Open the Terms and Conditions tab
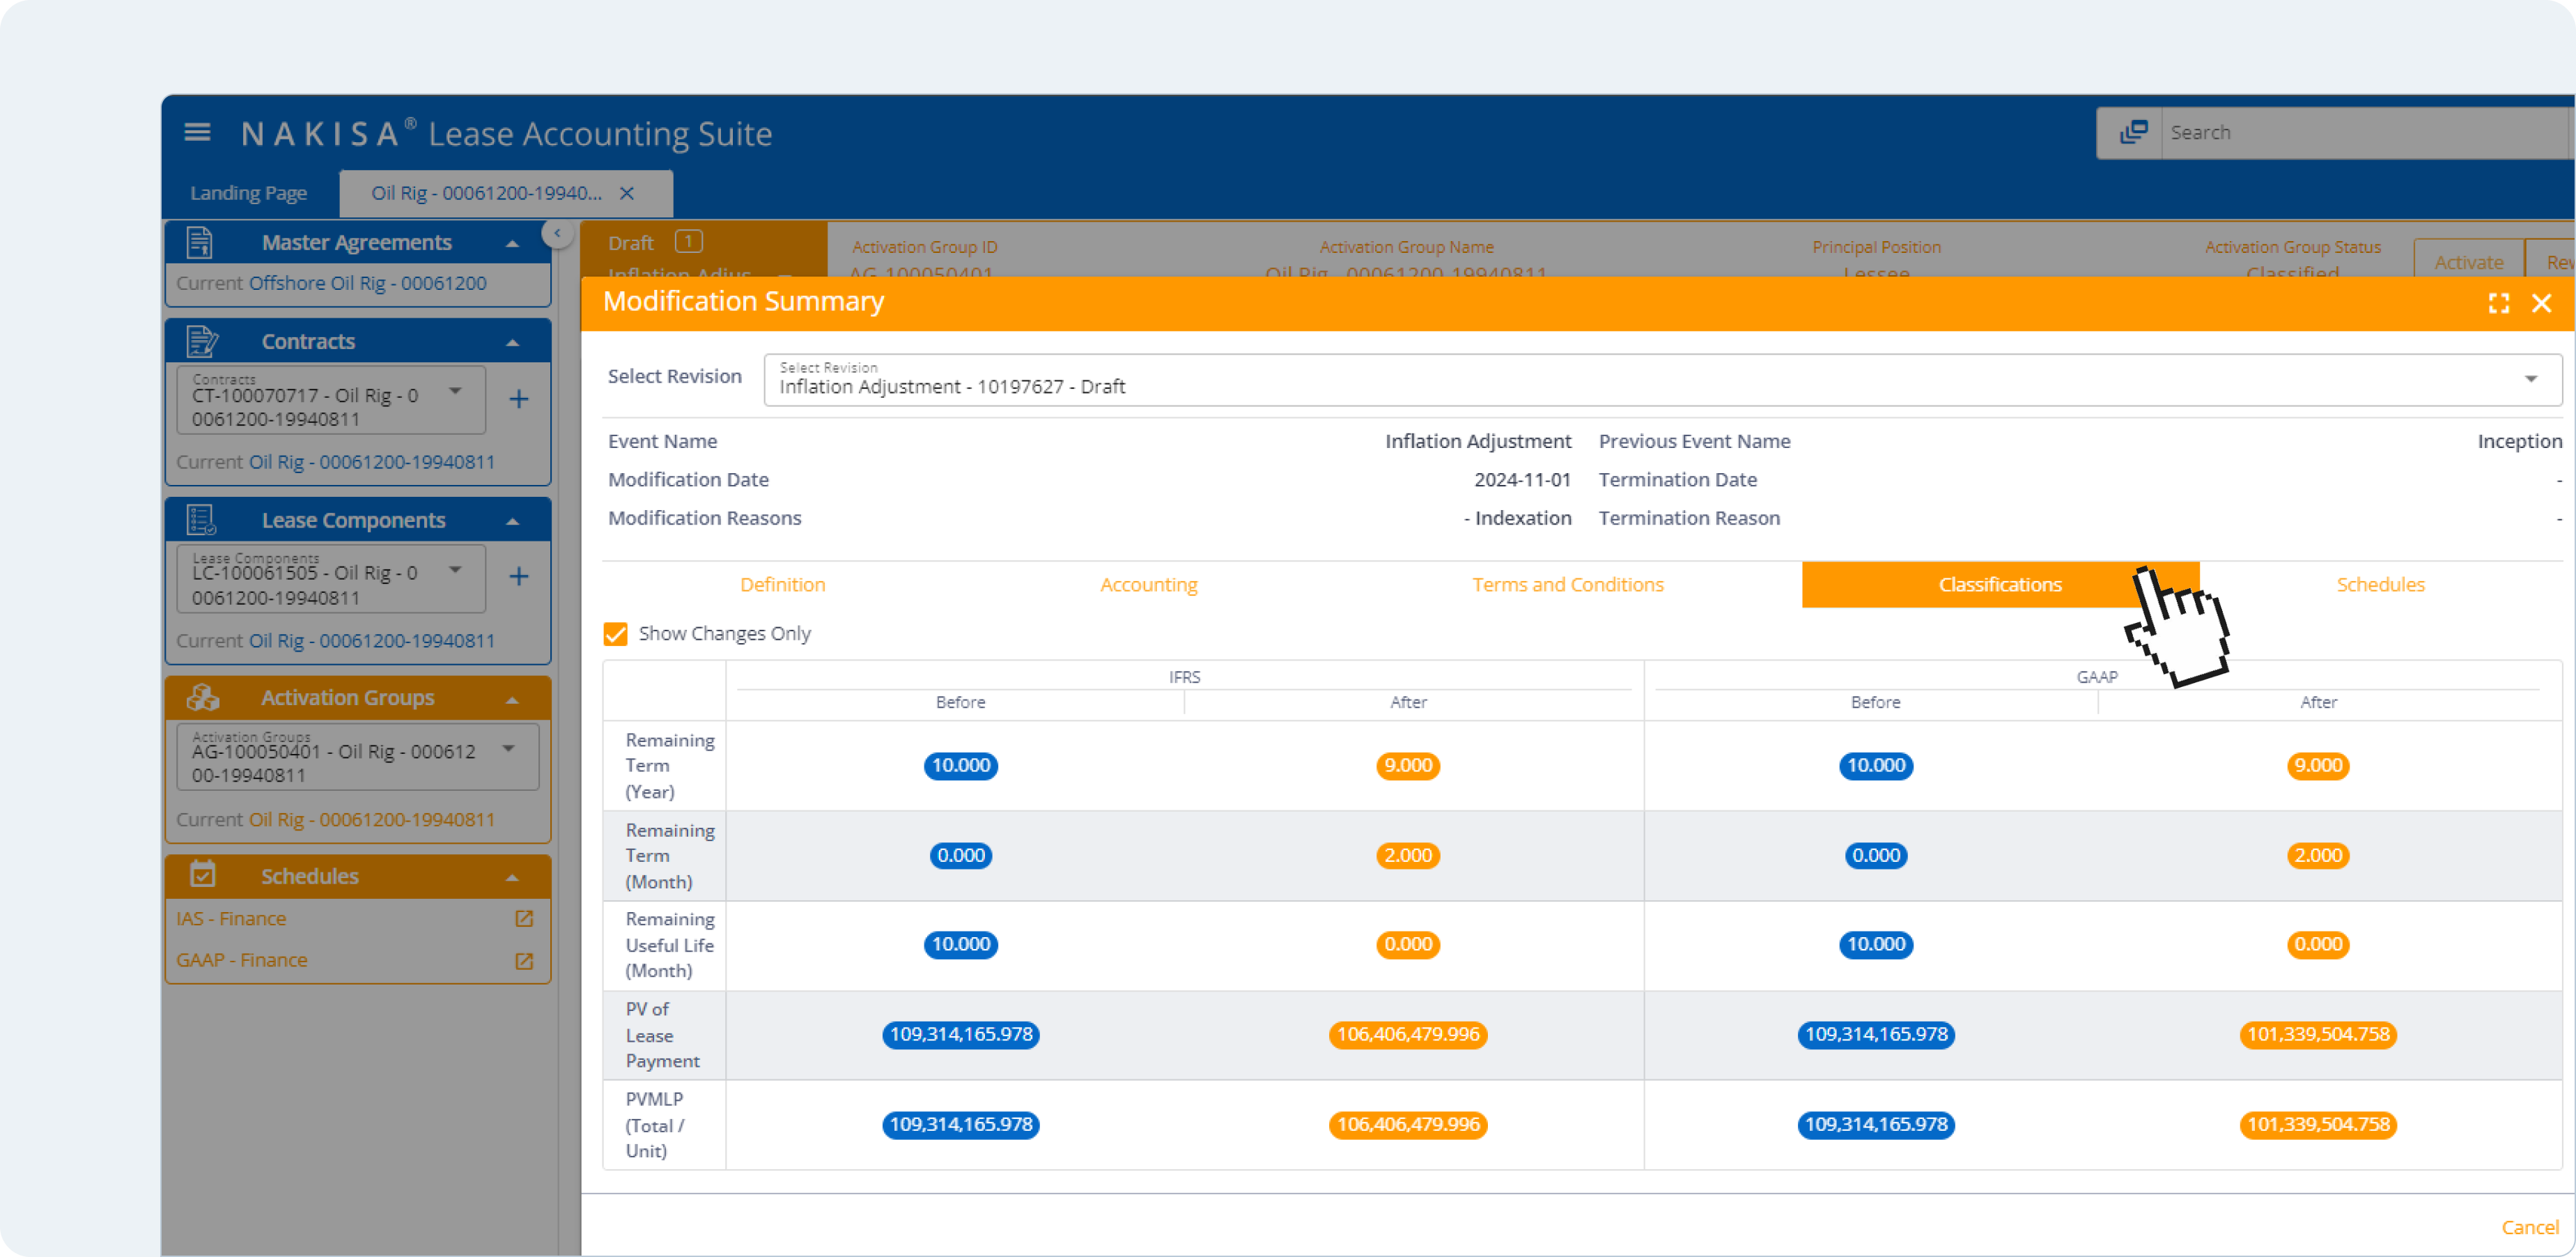2576x1257 pixels. [x=1567, y=584]
